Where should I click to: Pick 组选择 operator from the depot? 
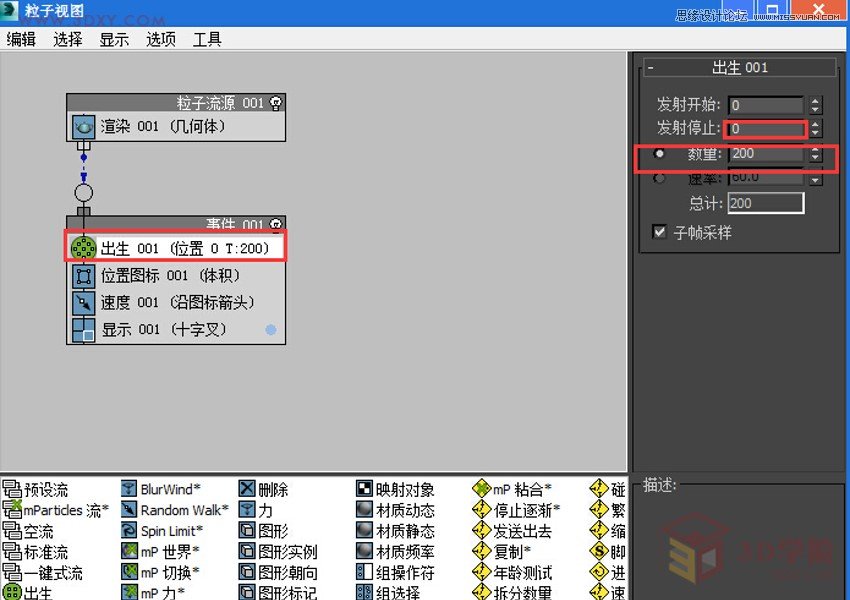click(389, 592)
